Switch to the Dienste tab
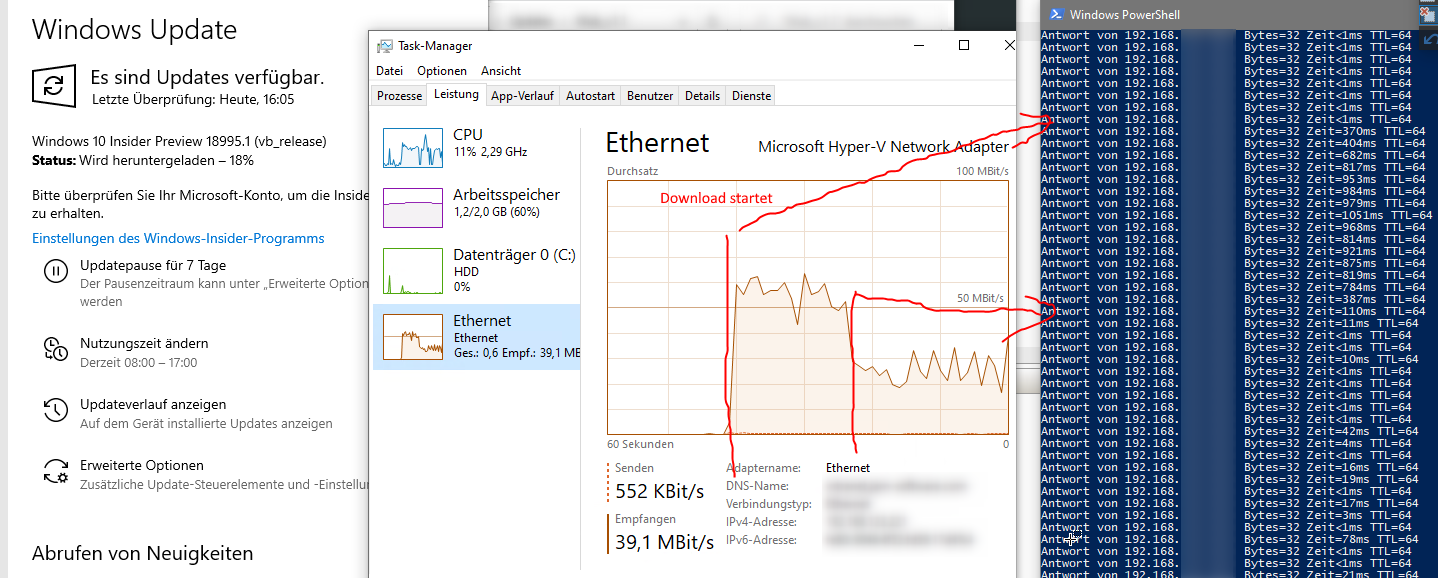 click(751, 96)
